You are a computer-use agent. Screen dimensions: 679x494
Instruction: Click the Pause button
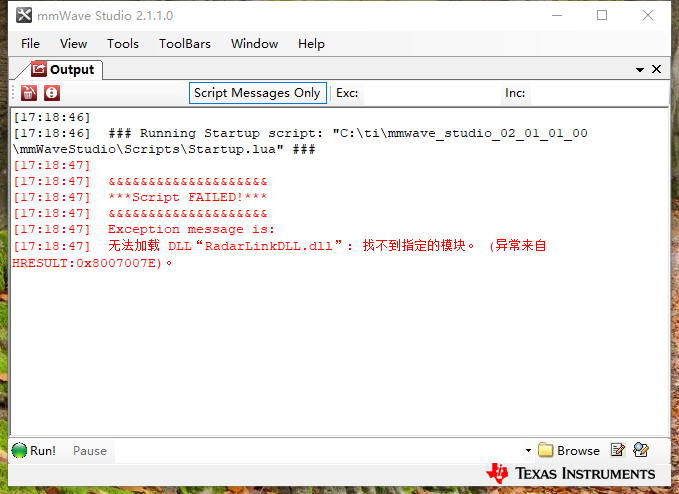coord(90,451)
